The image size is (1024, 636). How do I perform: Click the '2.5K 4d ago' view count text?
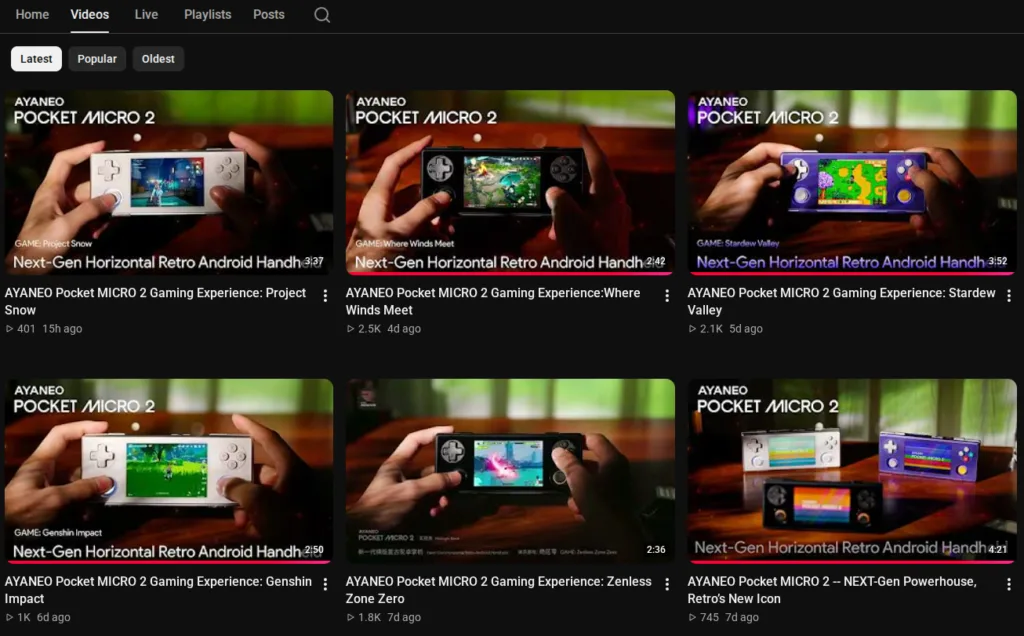[384, 328]
